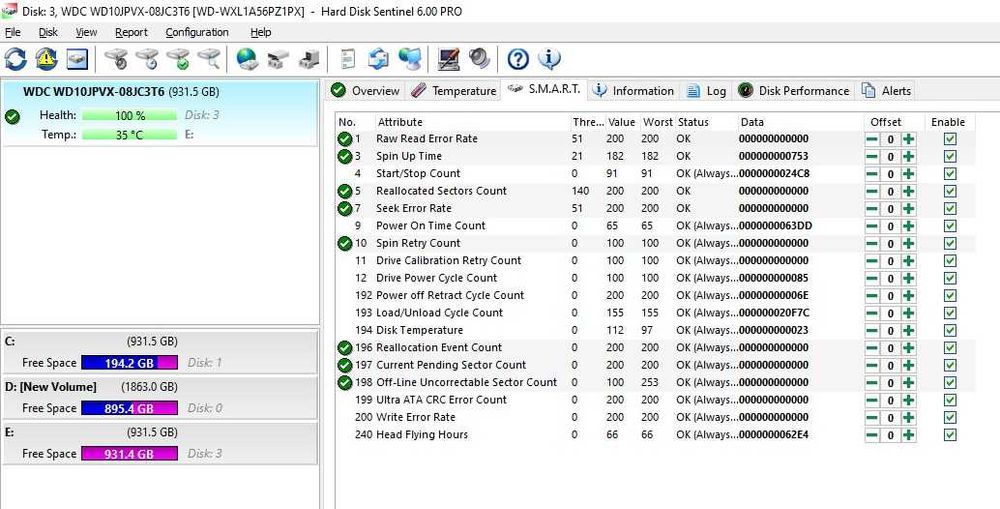Switch to the Disk Performance tab
1000x509 pixels.
click(793, 91)
